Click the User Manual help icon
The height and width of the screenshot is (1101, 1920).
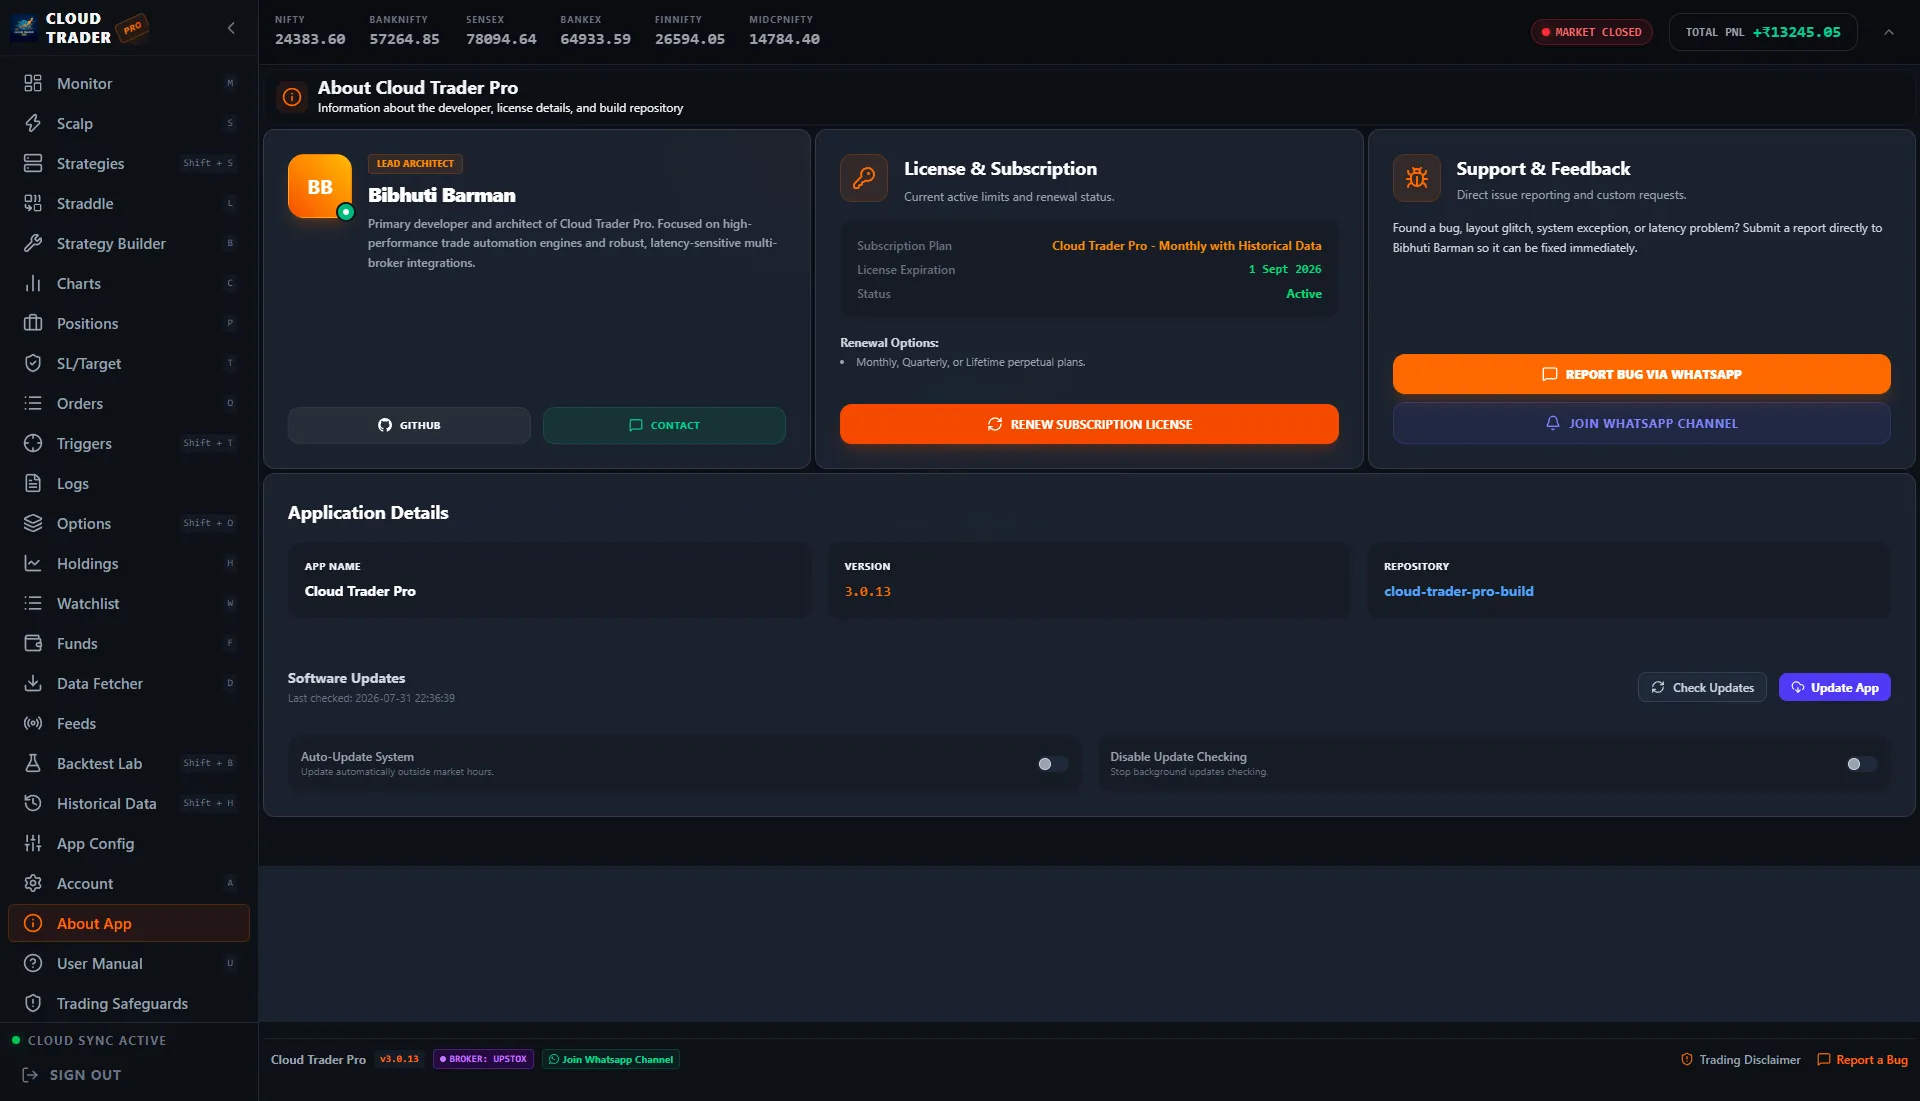point(33,963)
